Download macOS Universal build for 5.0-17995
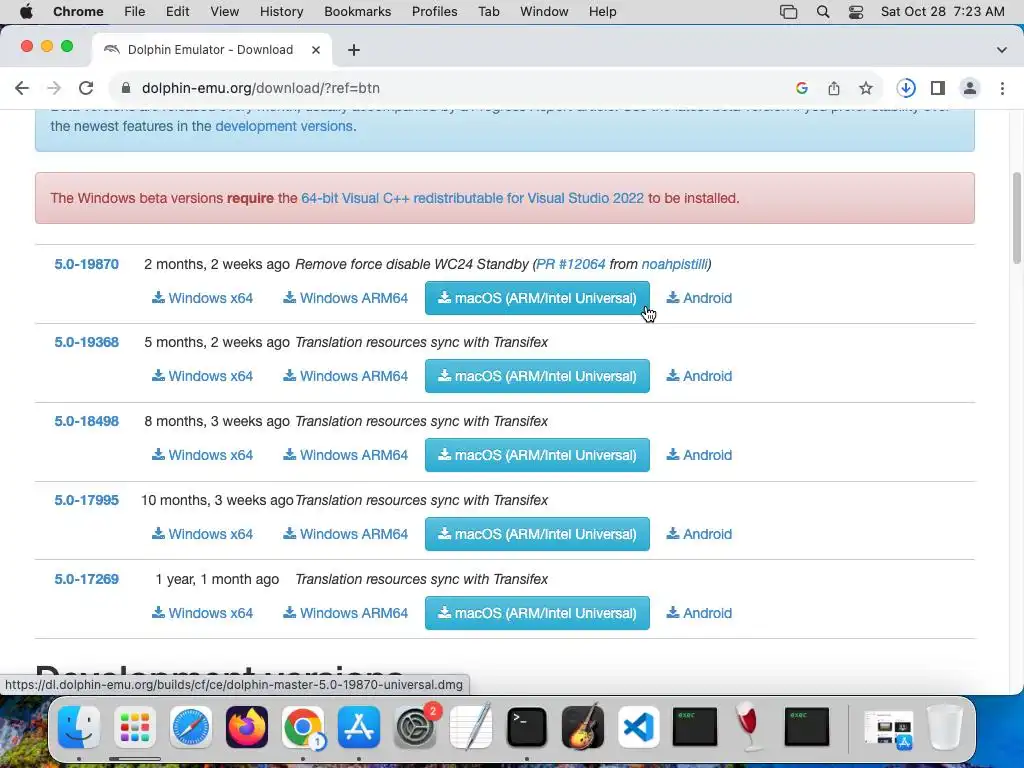This screenshot has width=1024, height=768. [537, 534]
